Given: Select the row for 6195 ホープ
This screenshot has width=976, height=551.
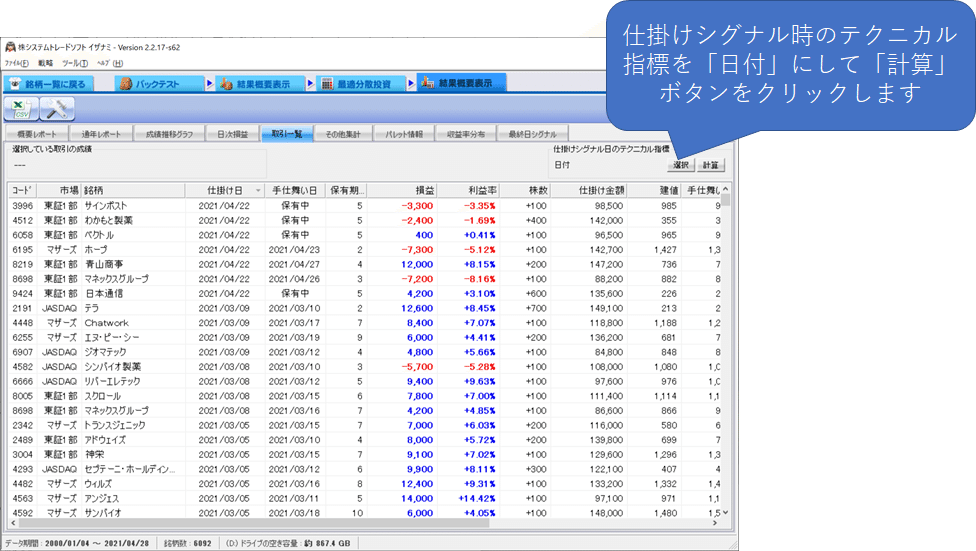Looking at the screenshot, I should pyautogui.click(x=364, y=250).
